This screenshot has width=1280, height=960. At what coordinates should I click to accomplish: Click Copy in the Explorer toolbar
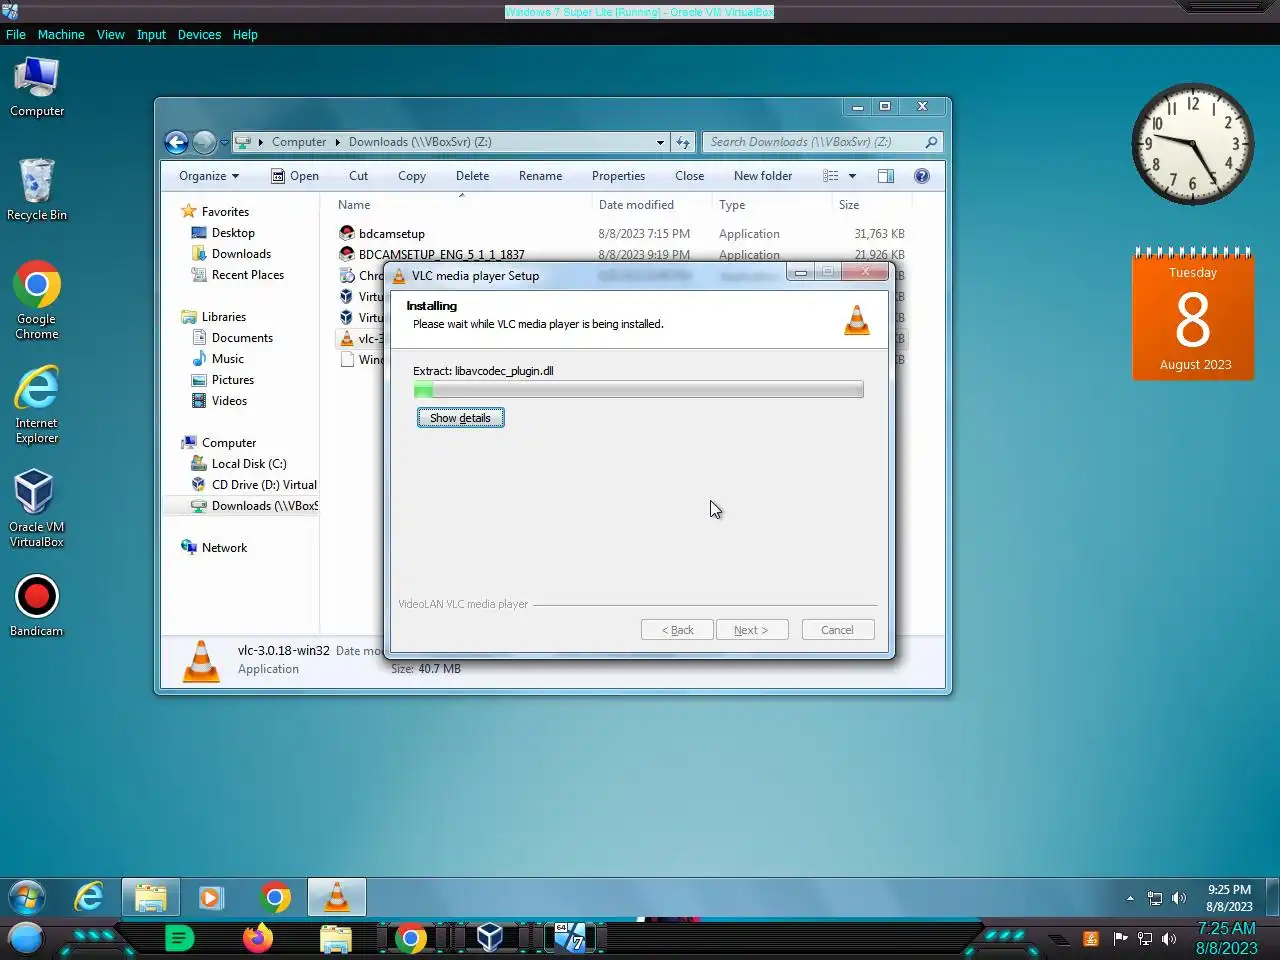(412, 176)
